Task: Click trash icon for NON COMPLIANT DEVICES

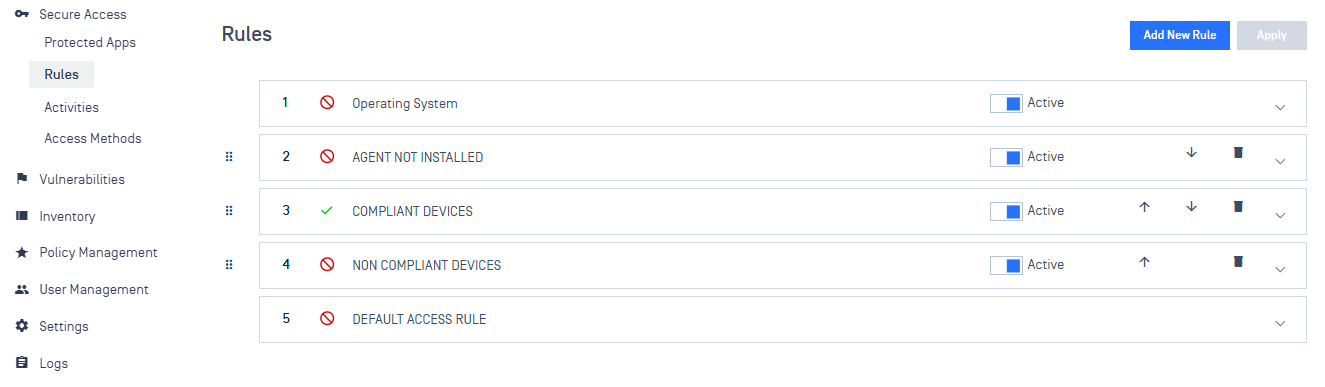Action: [x=1238, y=261]
